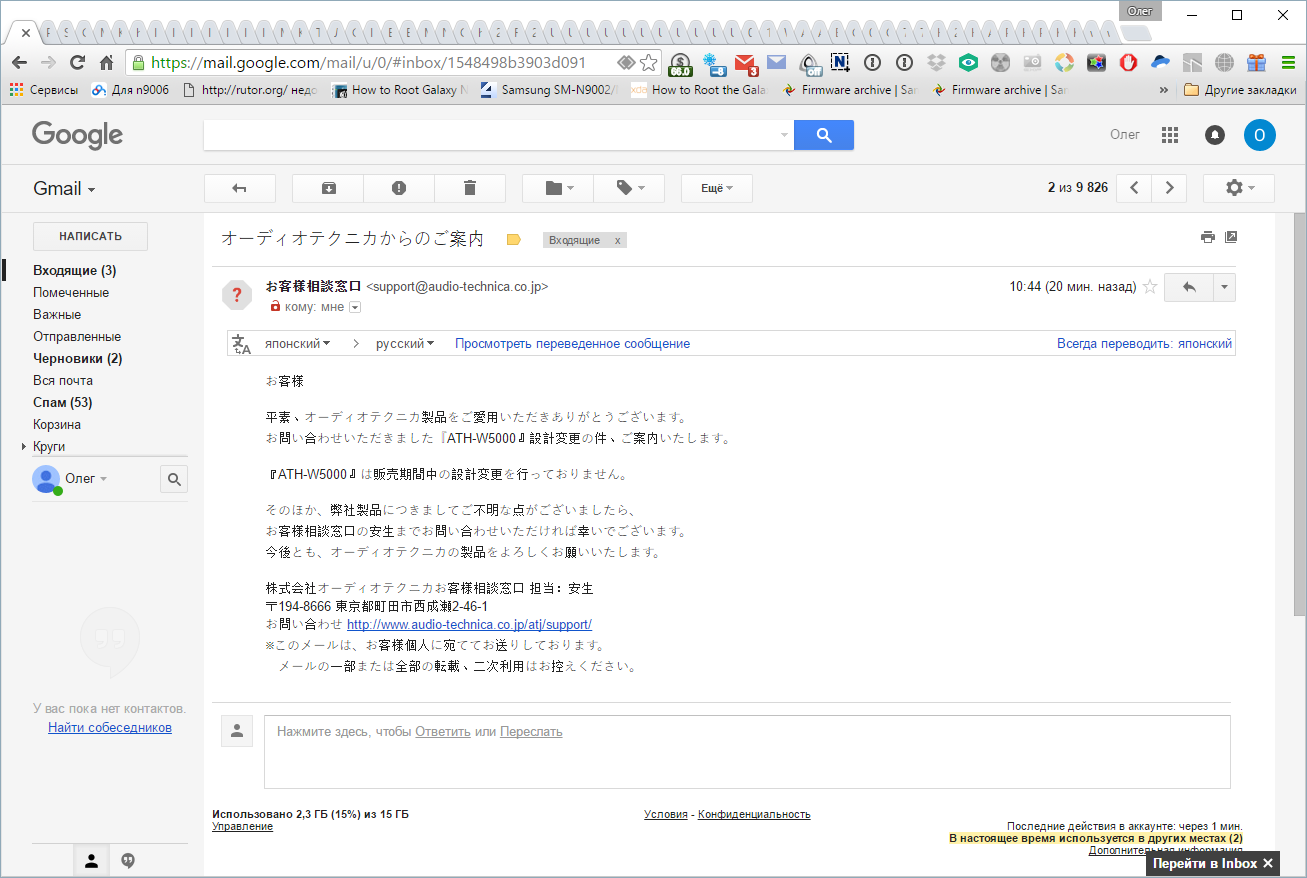1307x878 pixels.
Task: Click the reply arrow button
Action: point(1189,287)
